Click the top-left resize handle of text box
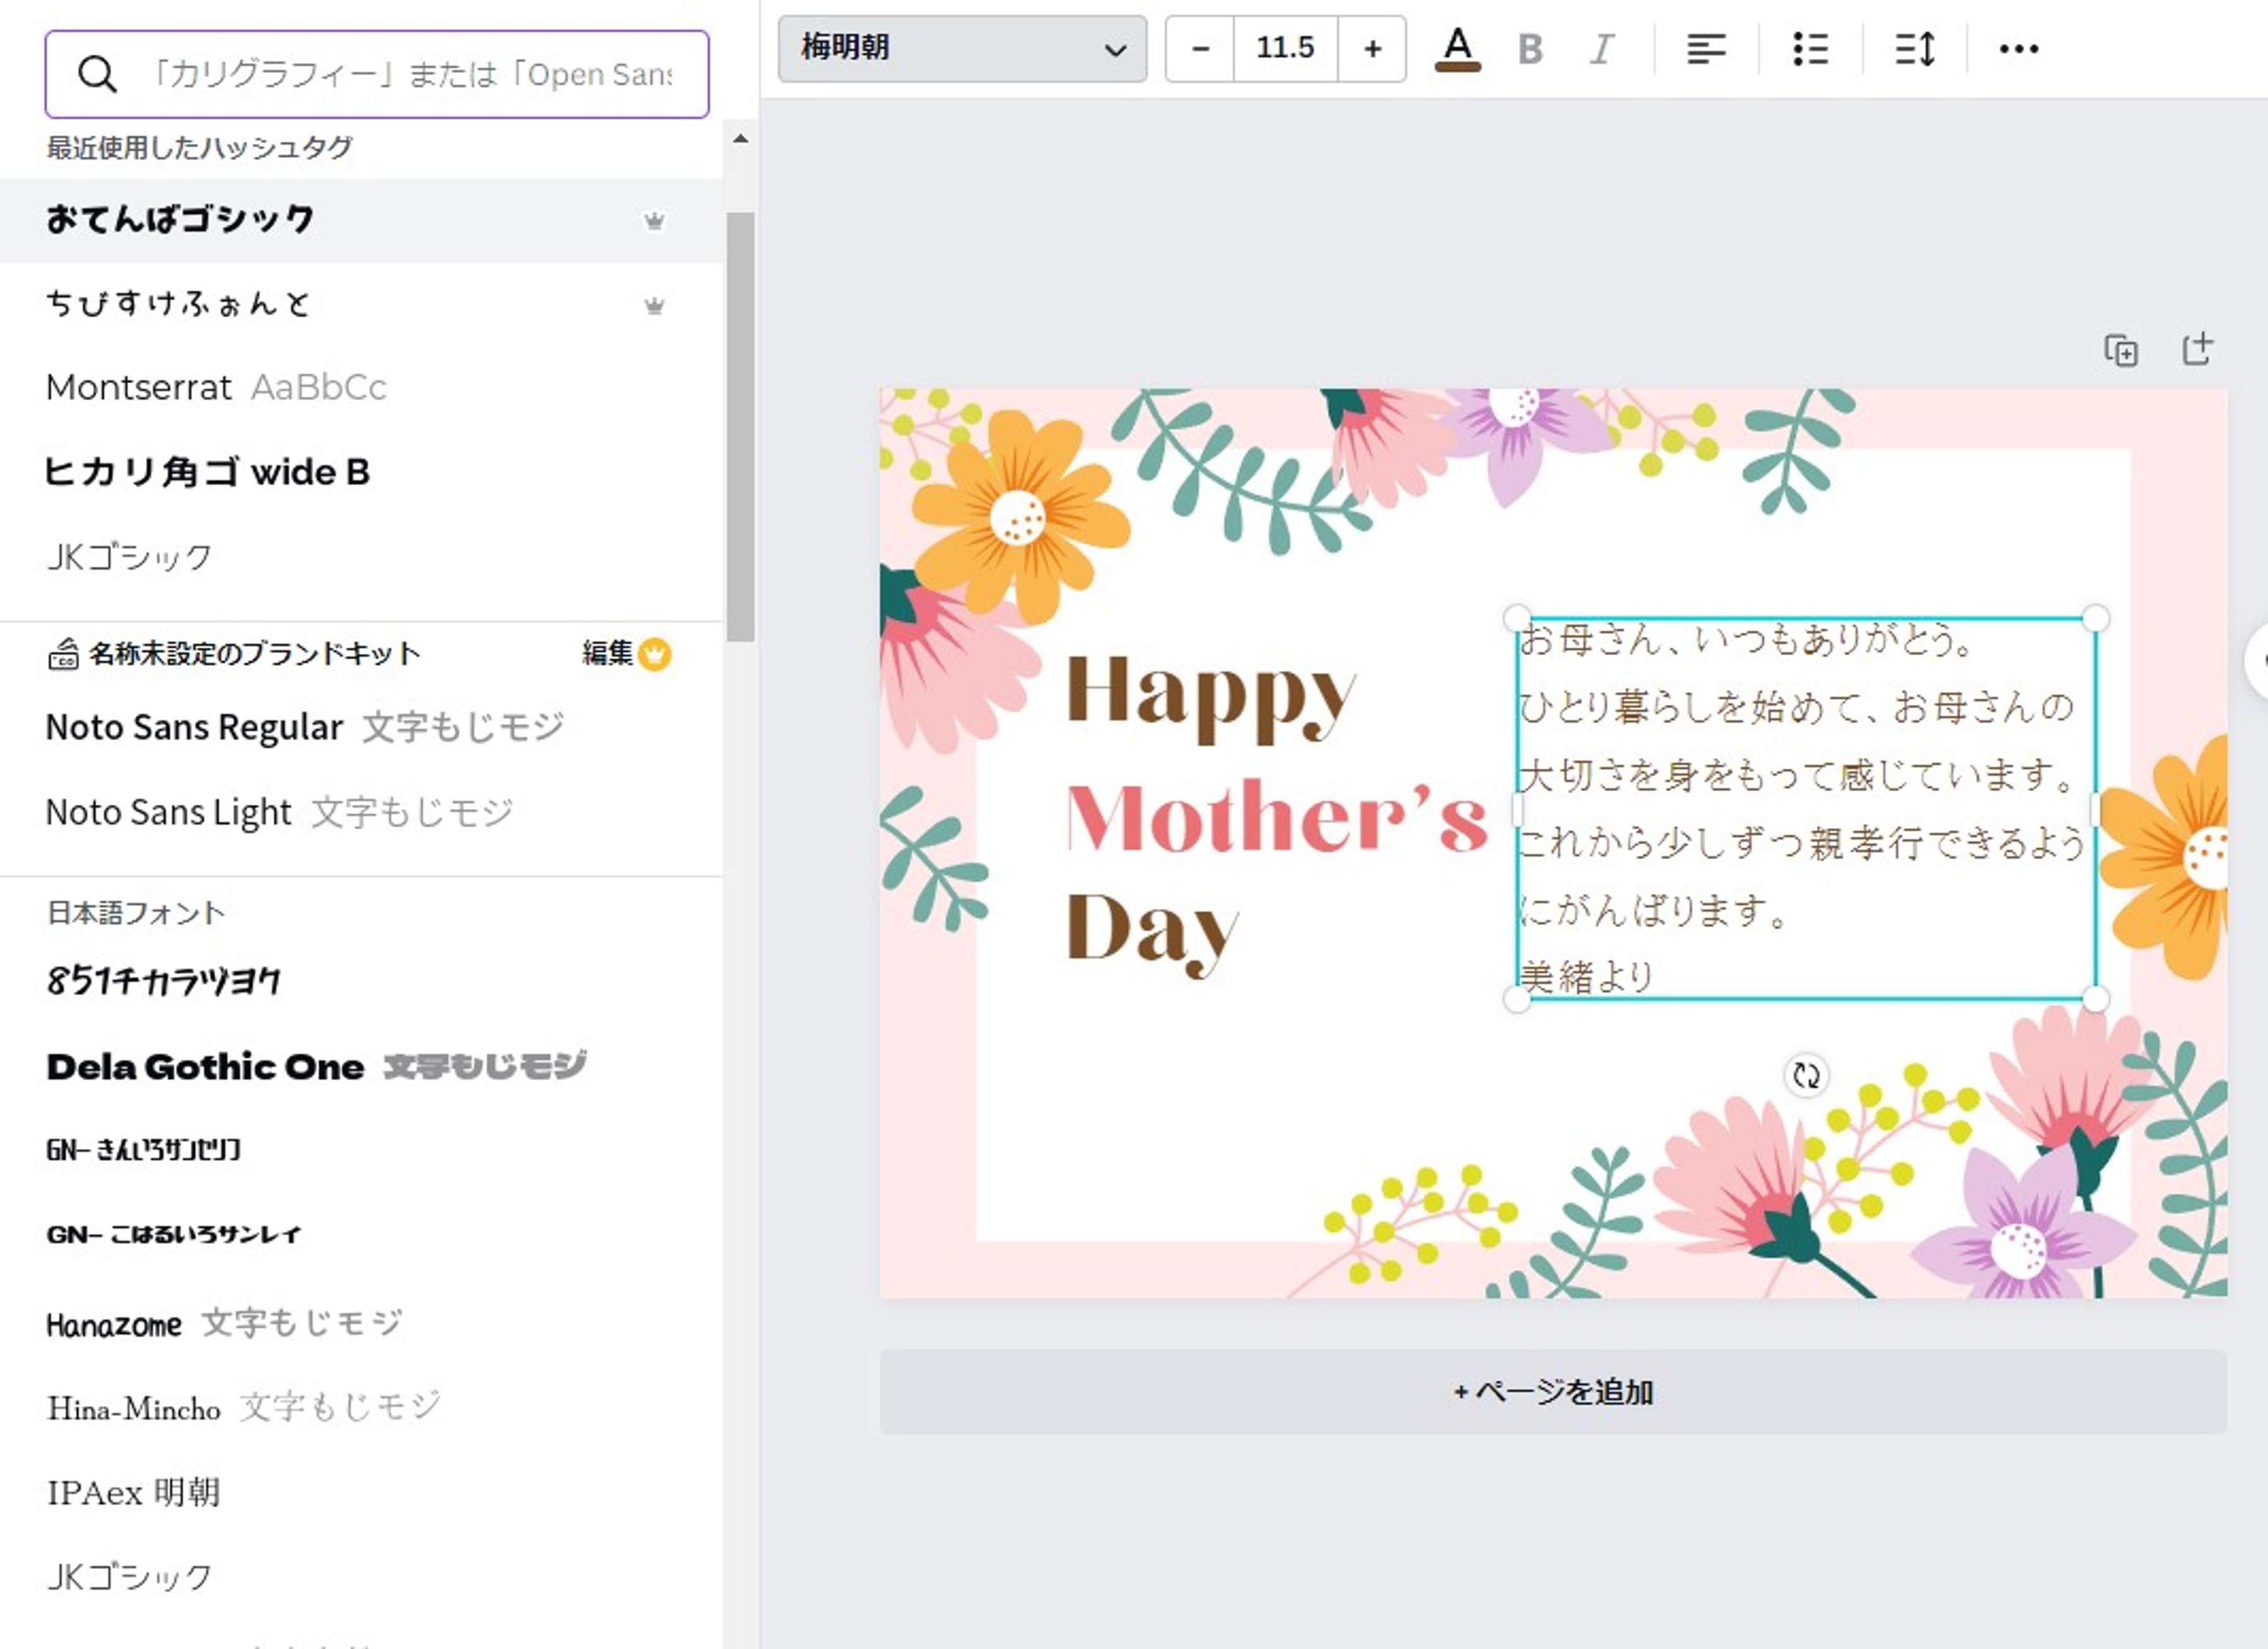Viewport: 2268px width, 1649px height. (1517, 618)
